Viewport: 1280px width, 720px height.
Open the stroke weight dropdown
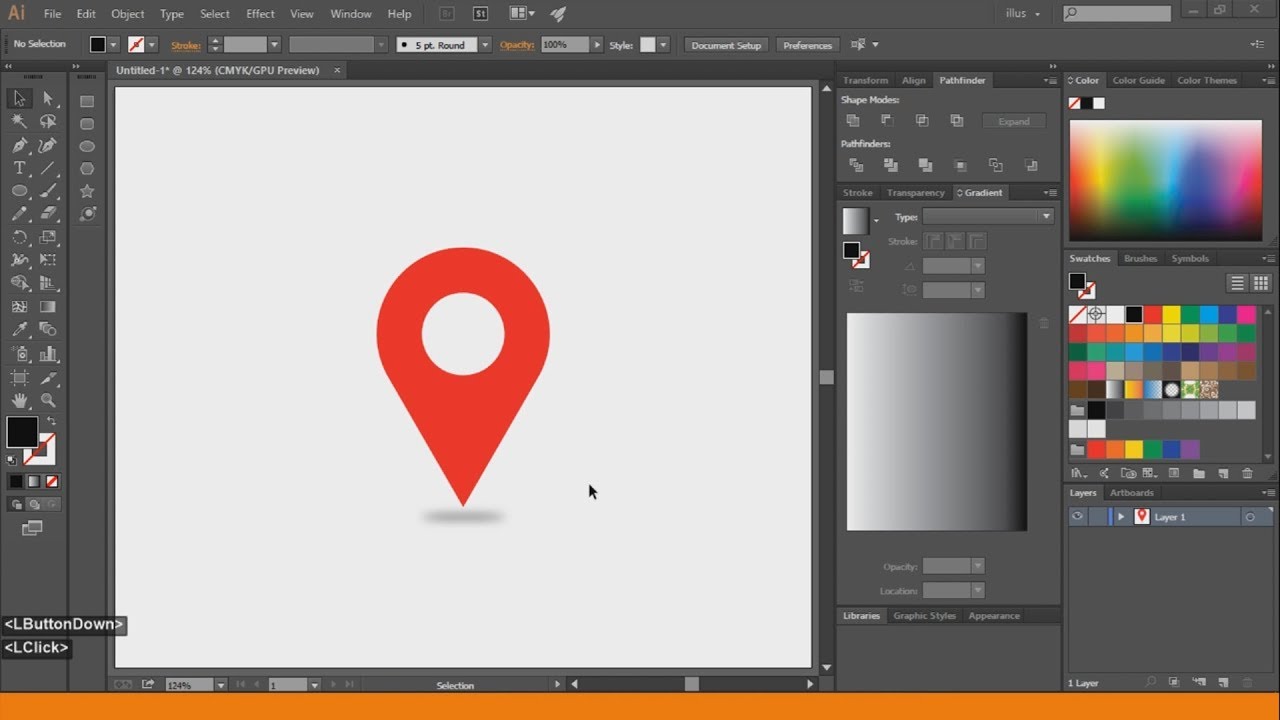(274, 45)
